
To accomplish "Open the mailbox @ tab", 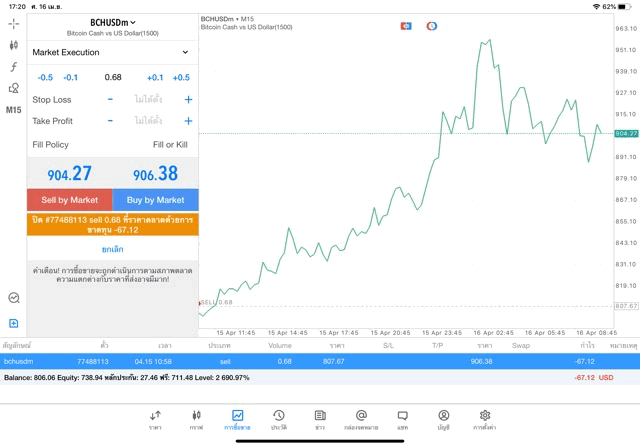I will [x=361, y=420].
